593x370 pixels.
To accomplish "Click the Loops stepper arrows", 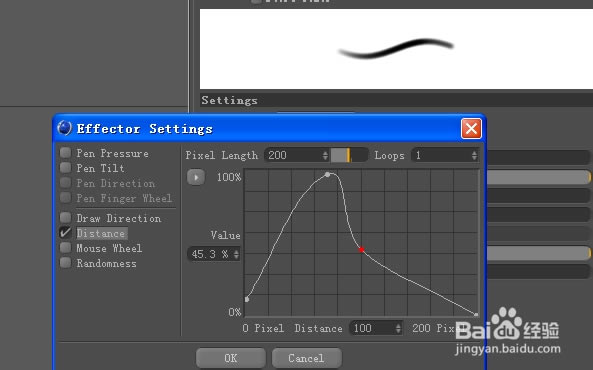I will click(474, 155).
